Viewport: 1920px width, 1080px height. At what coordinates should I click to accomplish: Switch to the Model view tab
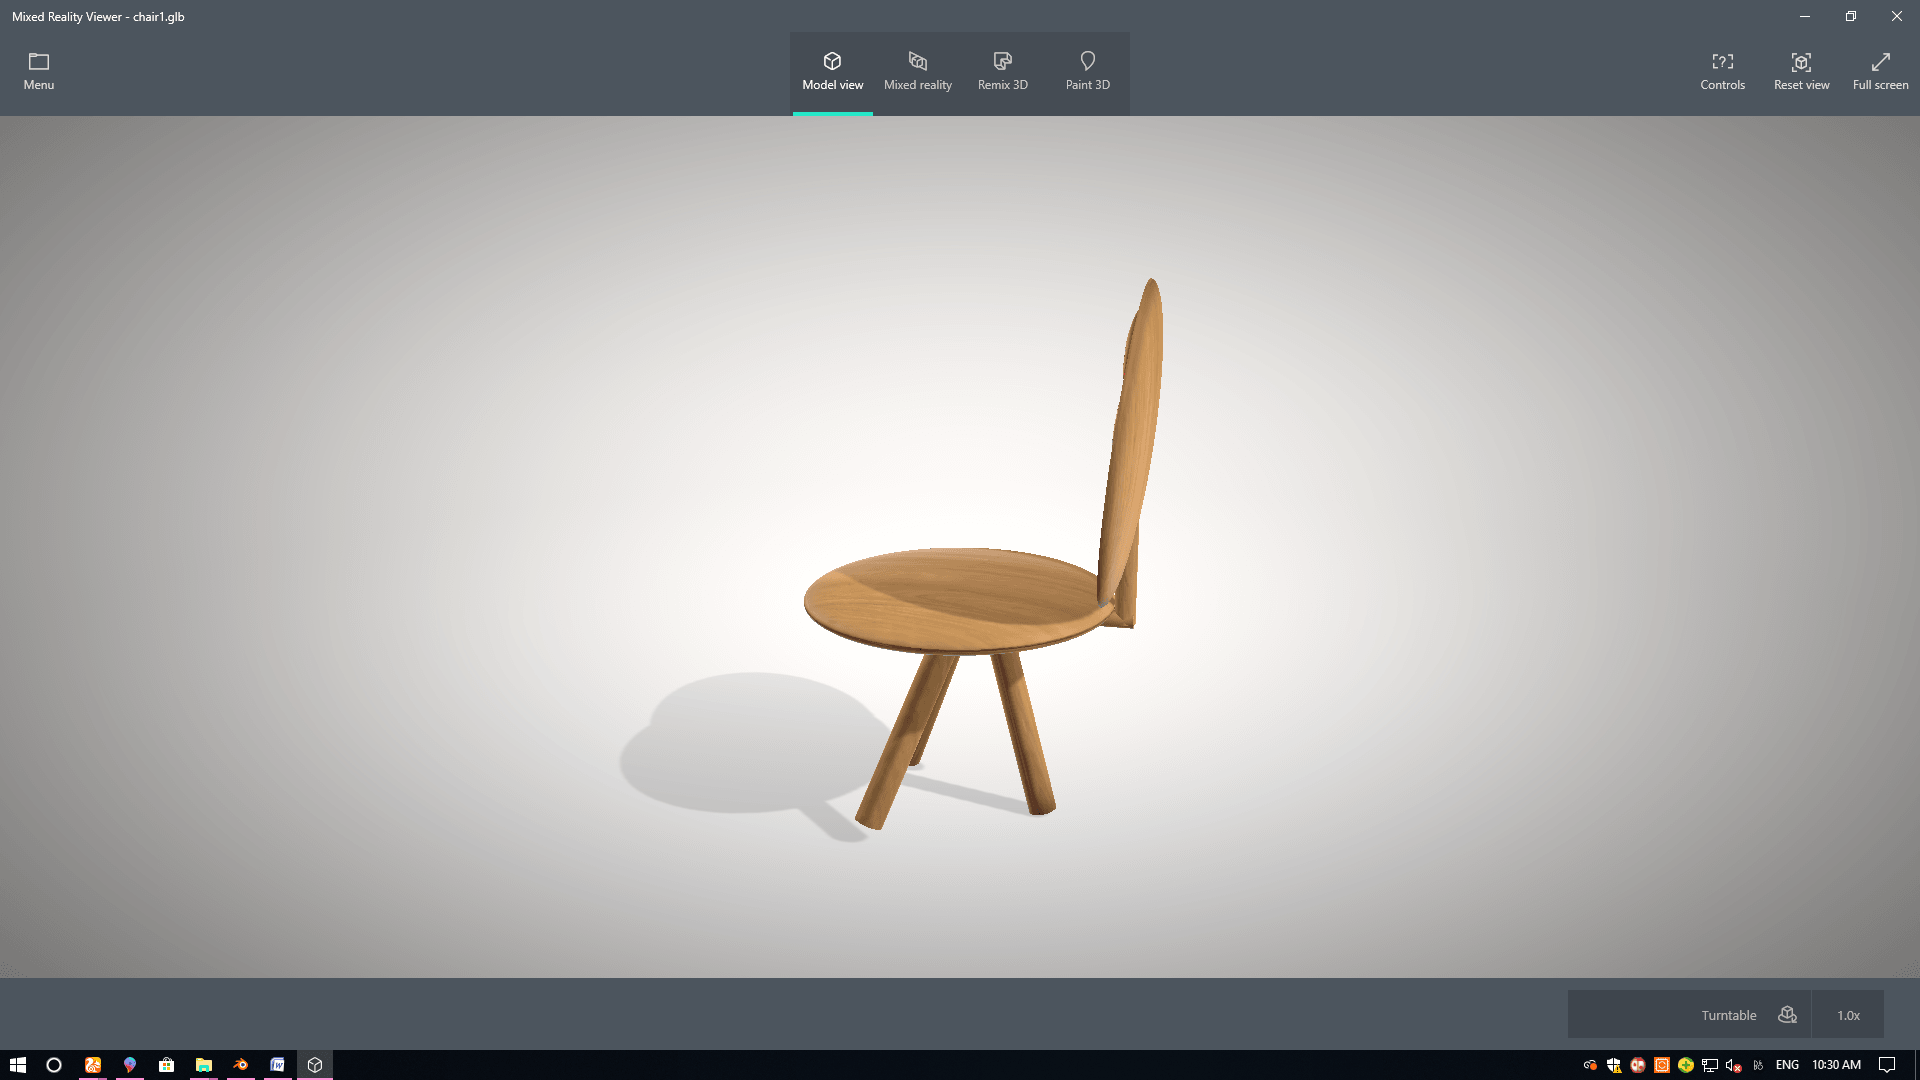coord(832,72)
